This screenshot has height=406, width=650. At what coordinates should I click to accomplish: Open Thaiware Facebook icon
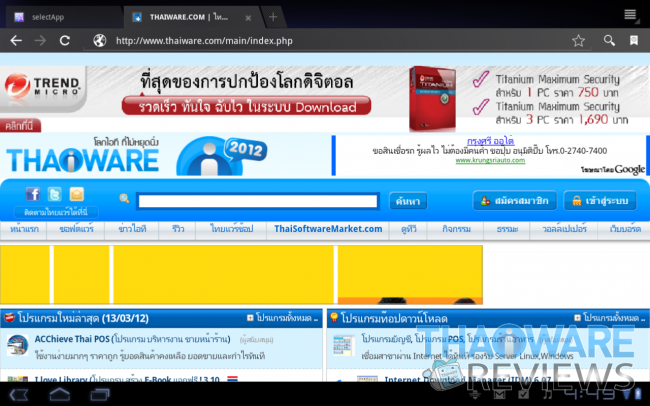(x=33, y=194)
